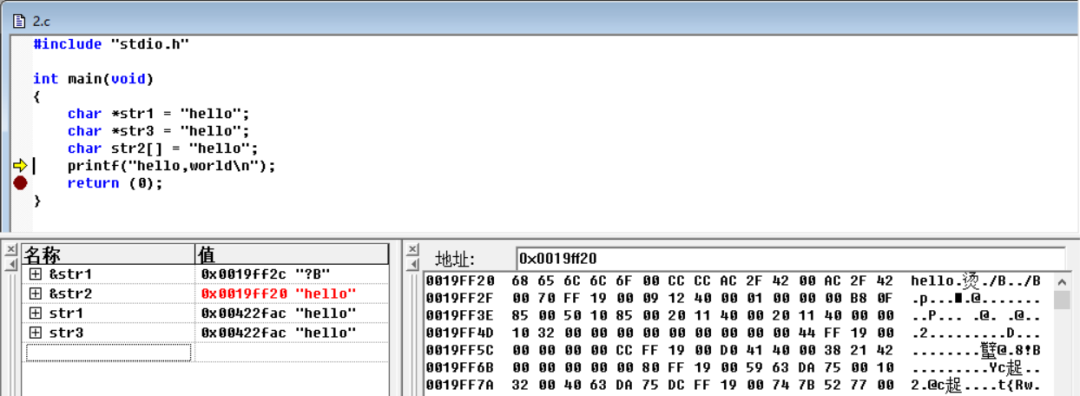Viewport: 1080px width, 396px height.
Task: Click the printf("hello,world\n"); line
Action: pos(172,166)
